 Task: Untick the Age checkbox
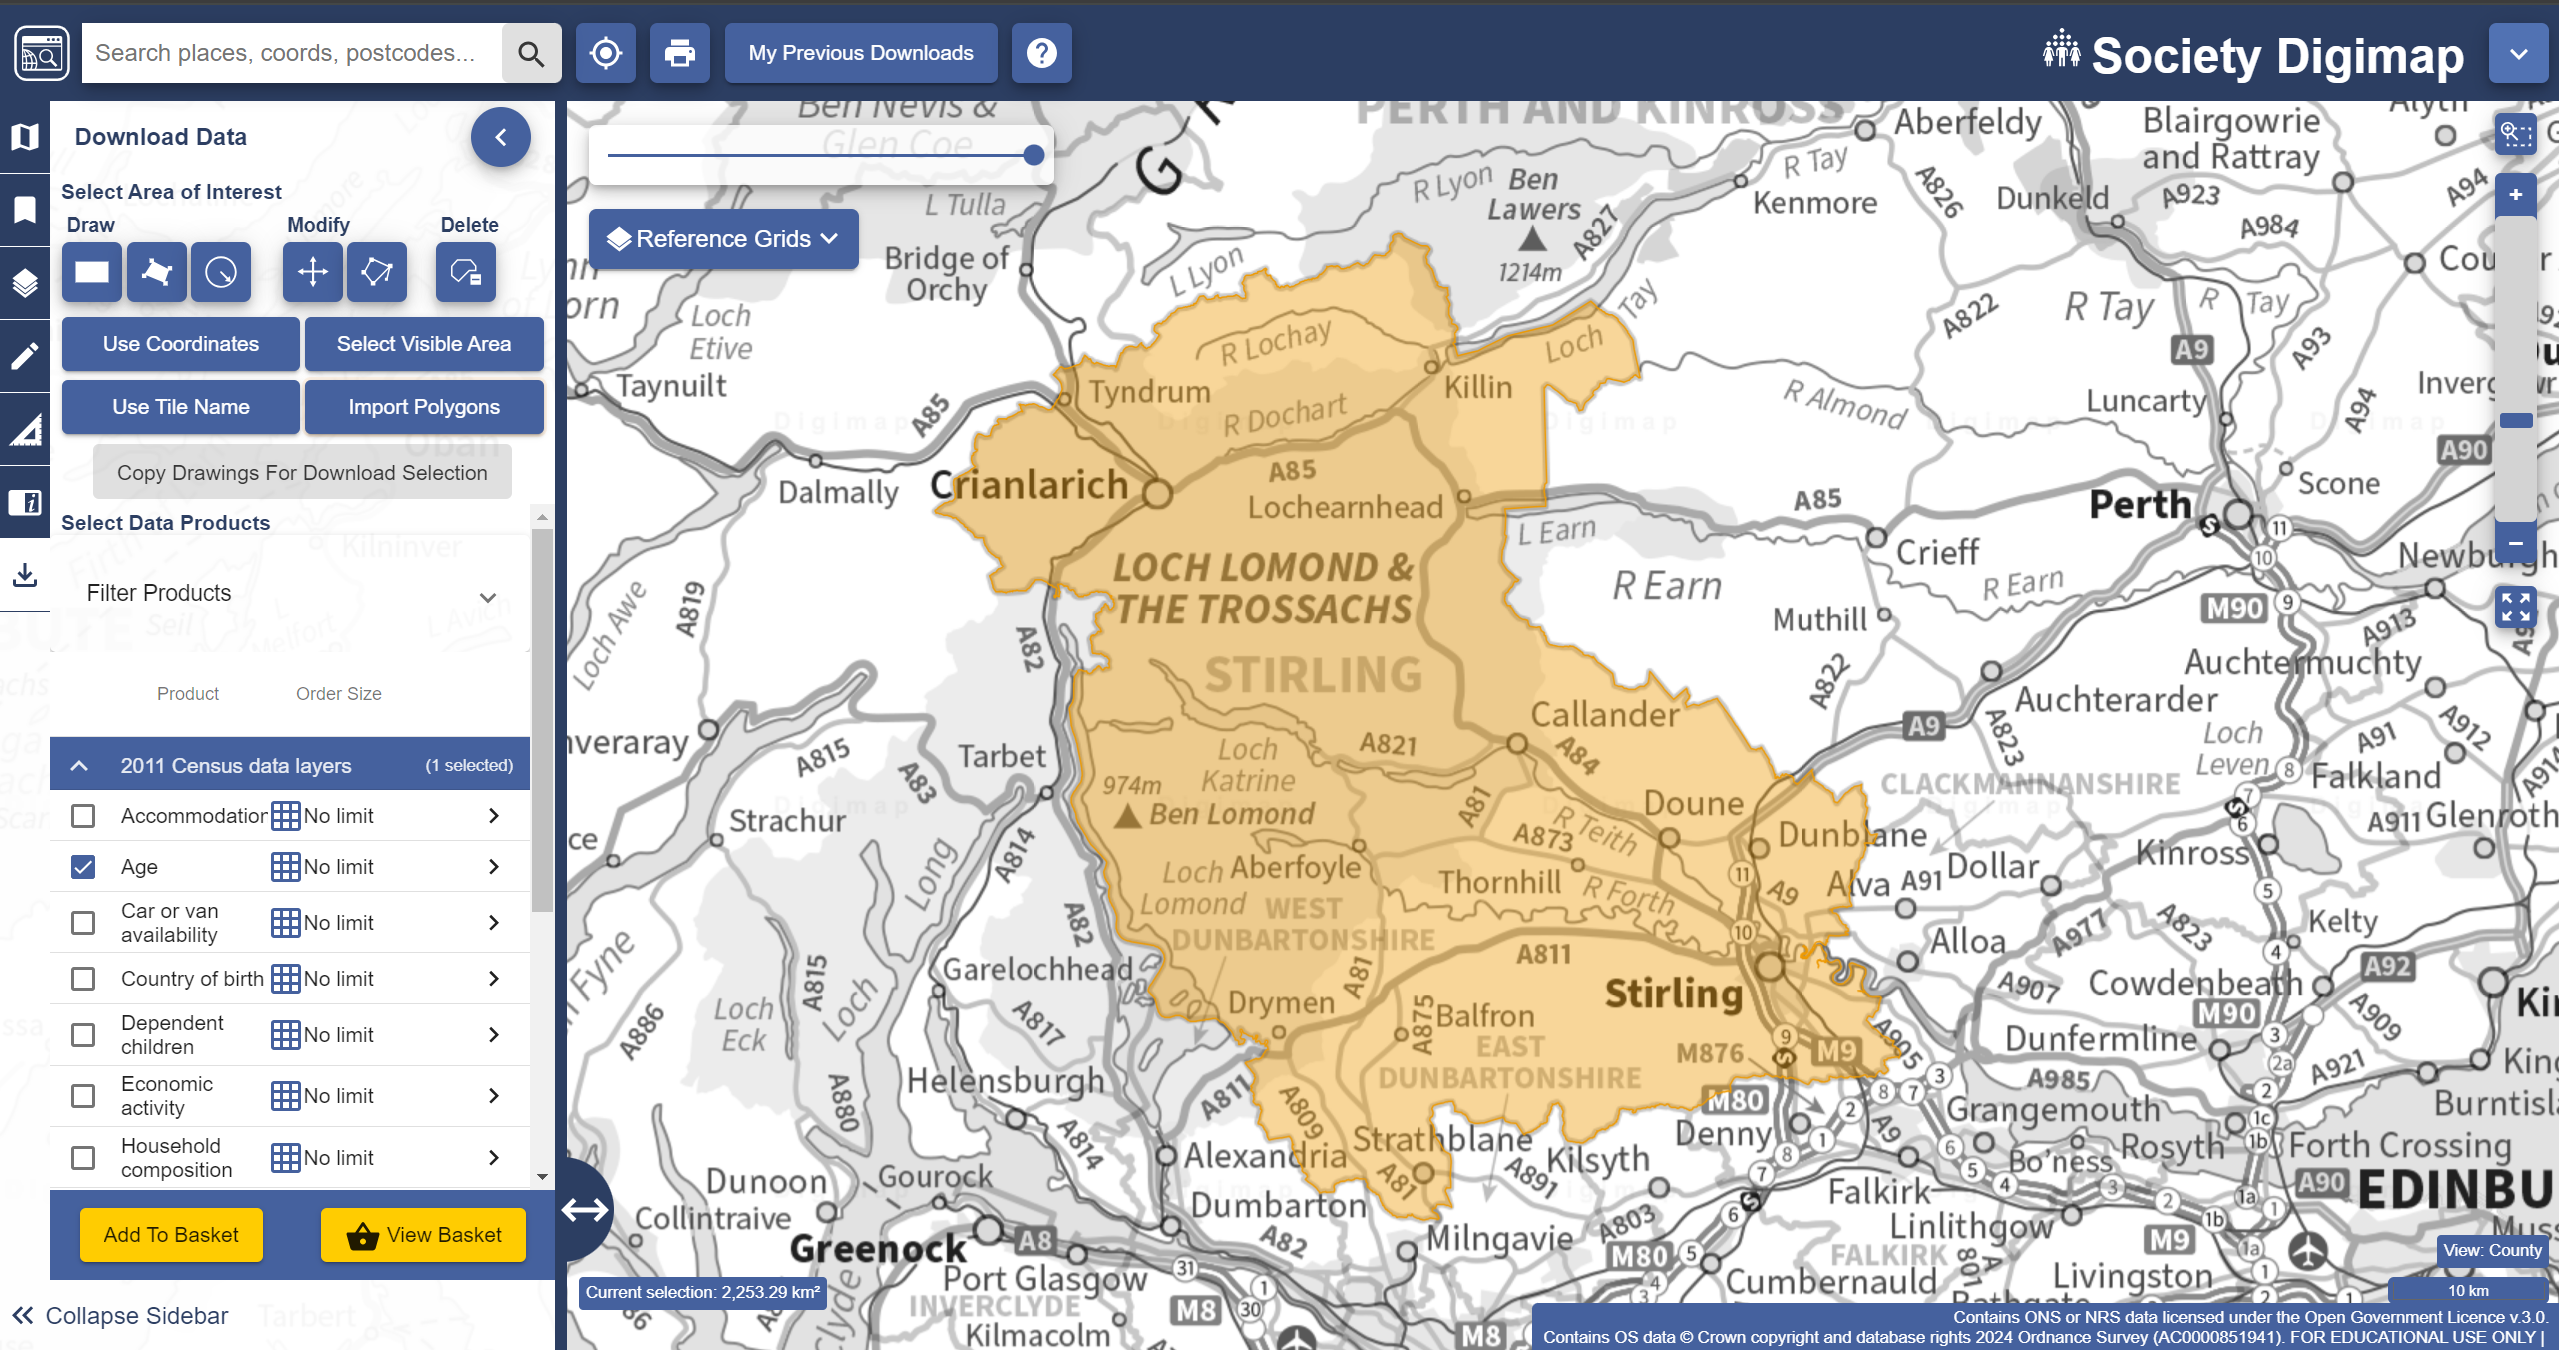pyautogui.click(x=83, y=867)
